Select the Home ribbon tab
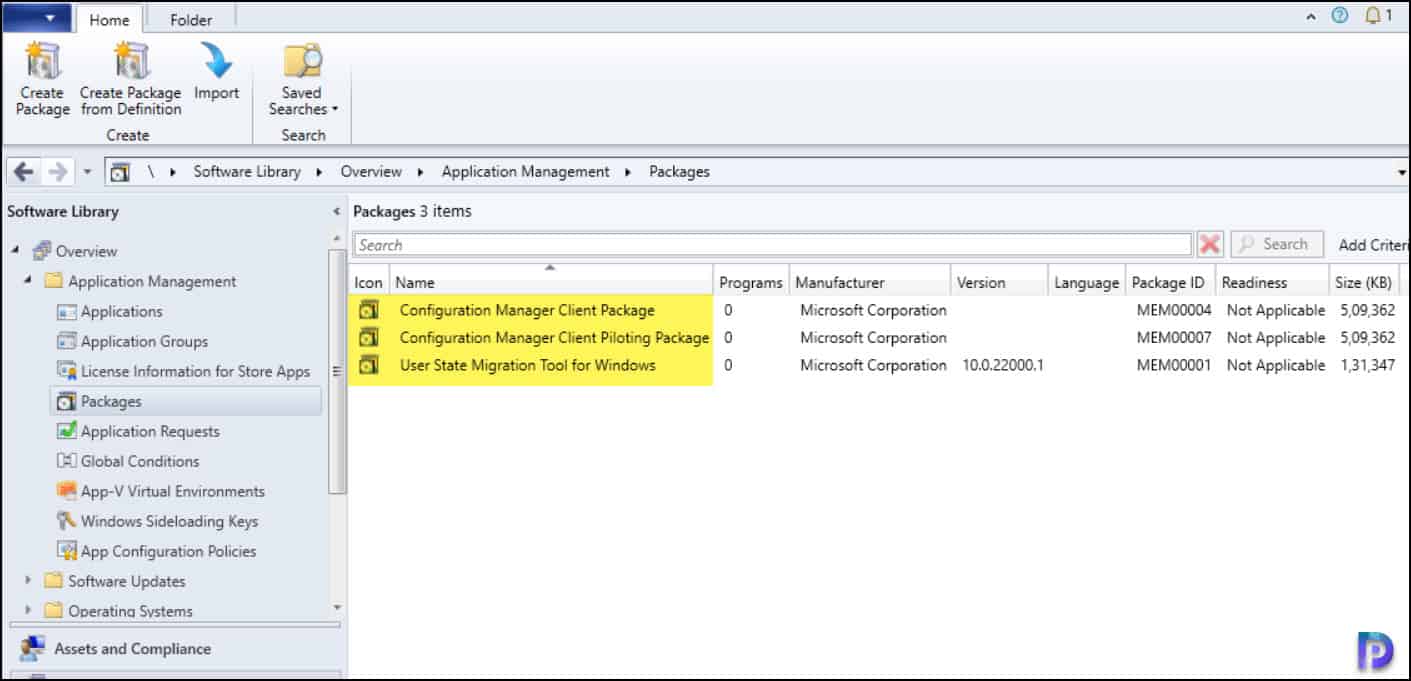This screenshot has height=681, width=1411. 110,19
